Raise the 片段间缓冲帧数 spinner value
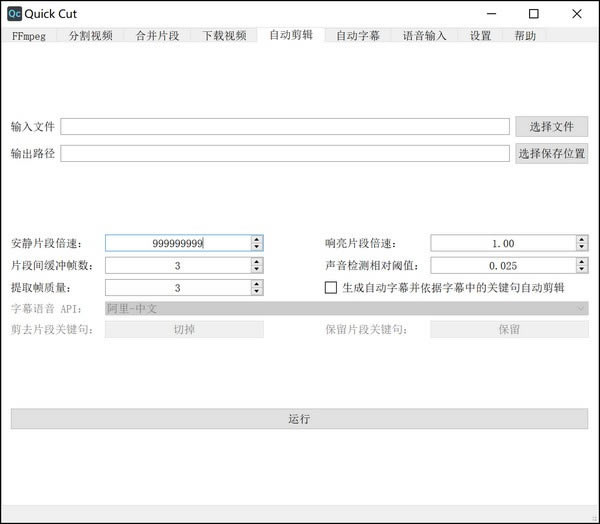 (x=257, y=261)
